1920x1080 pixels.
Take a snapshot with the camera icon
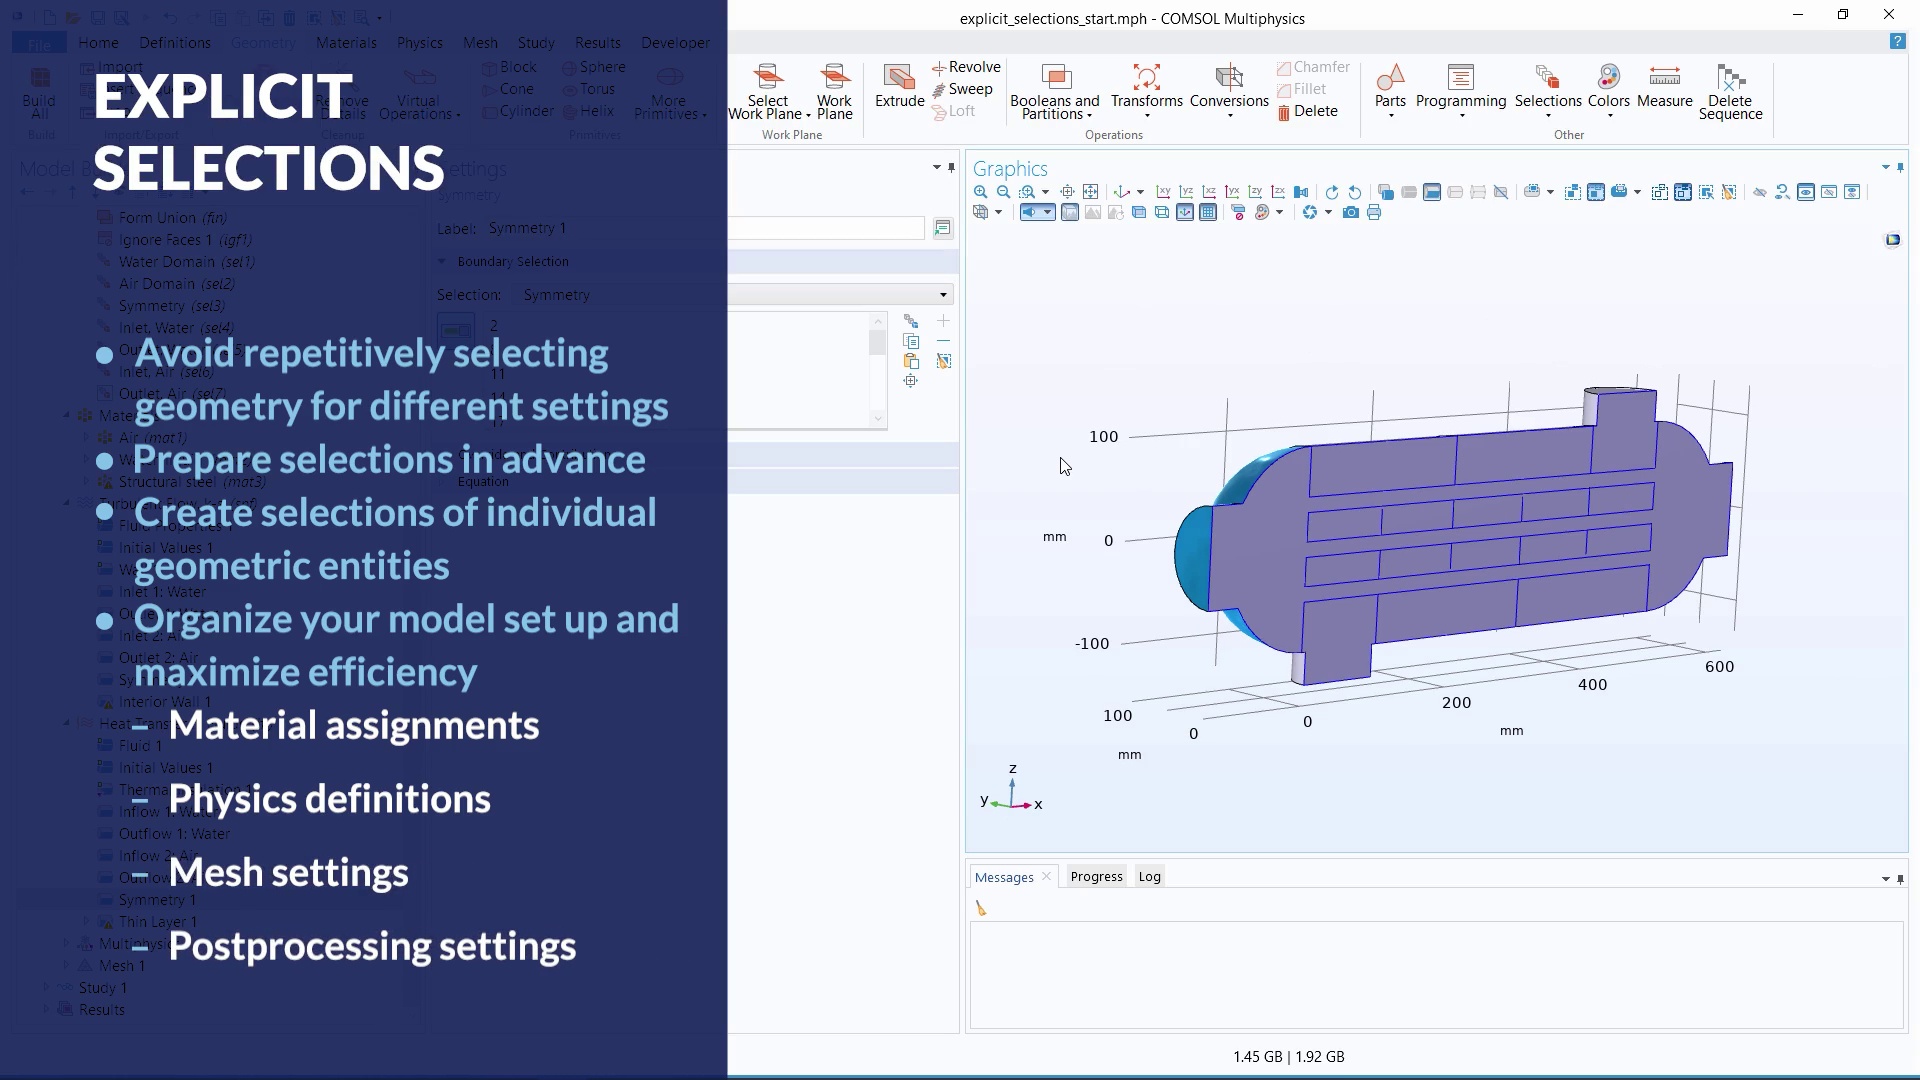[1351, 212]
